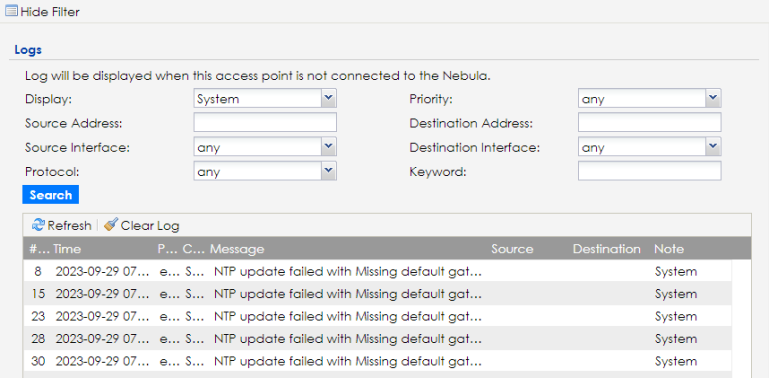Expand the Priority dropdown
This screenshot has width=769, height=378.
pyautogui.click(x=649, y=99)
